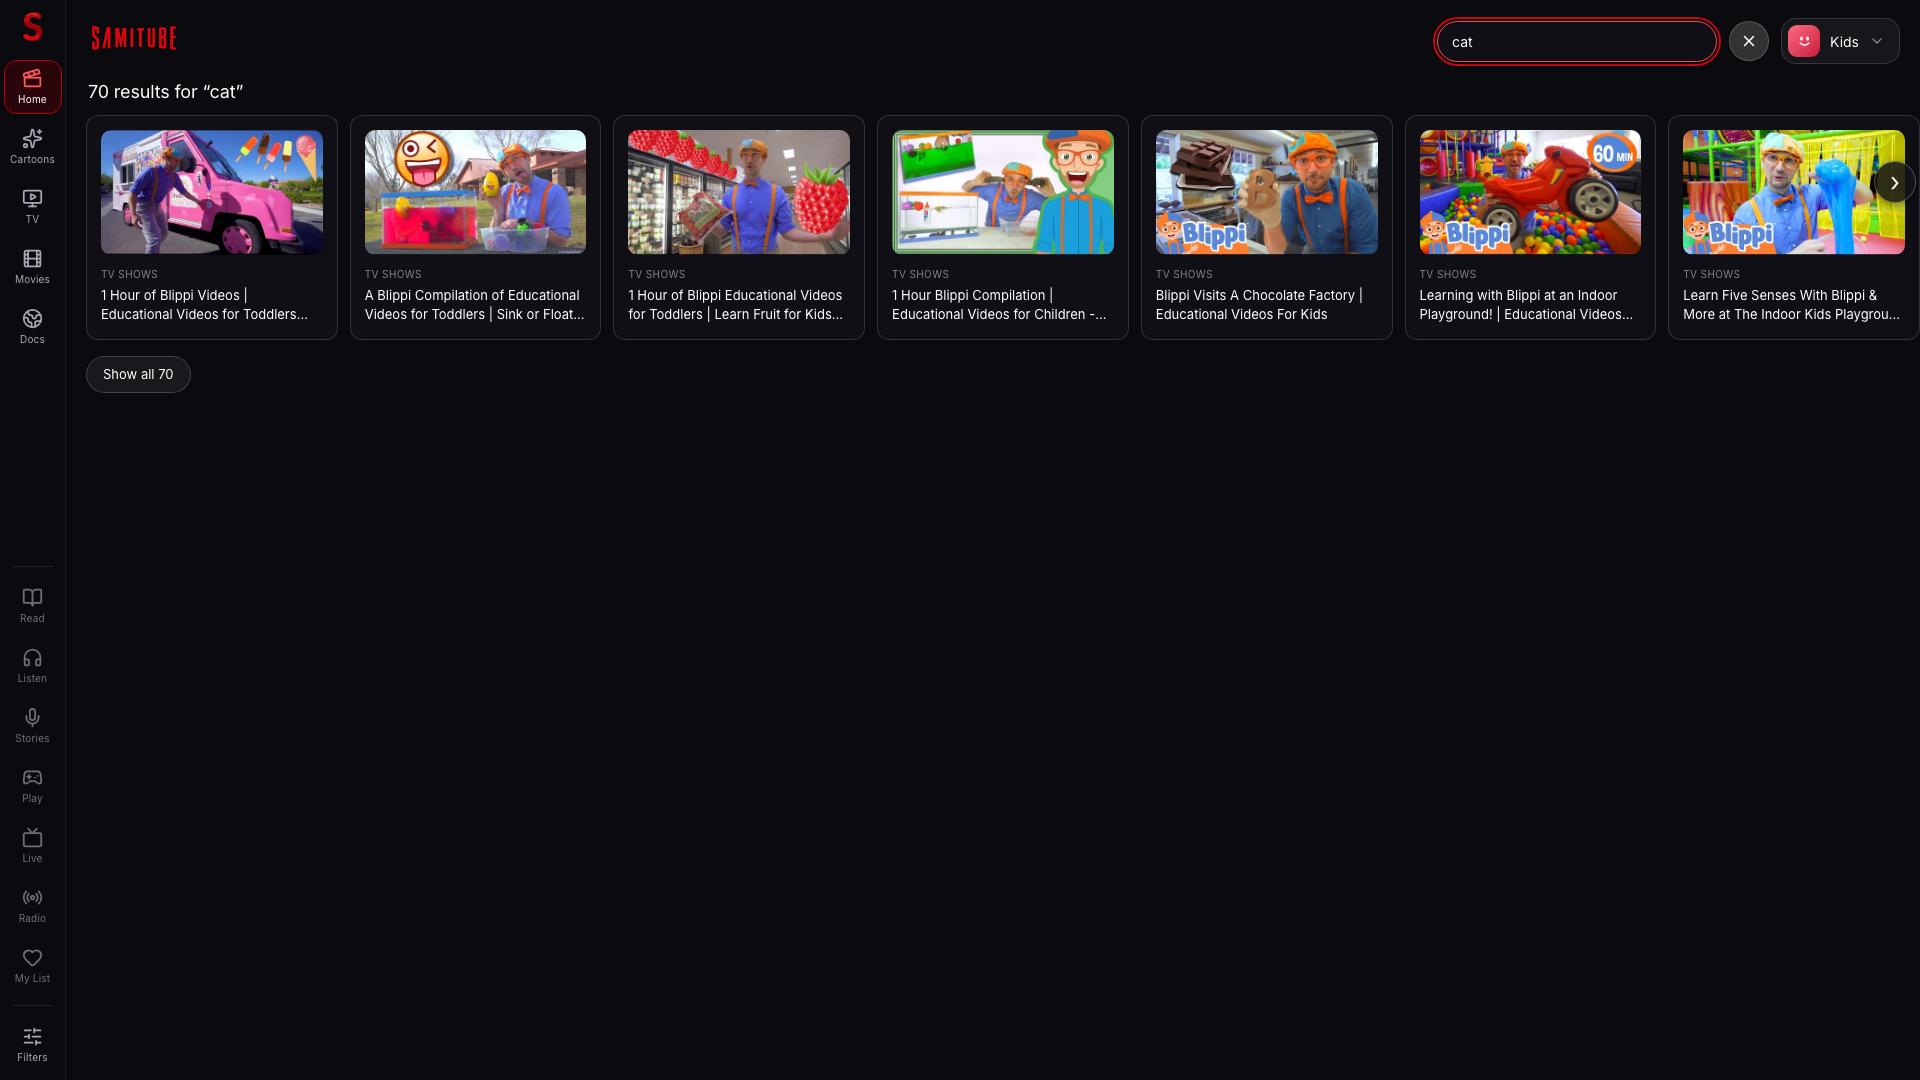The width and height of the screenshot is (1920, 1080).
Task: Open '1 Hour of Blippi Videos' title
Action: (x=204, y=305)
